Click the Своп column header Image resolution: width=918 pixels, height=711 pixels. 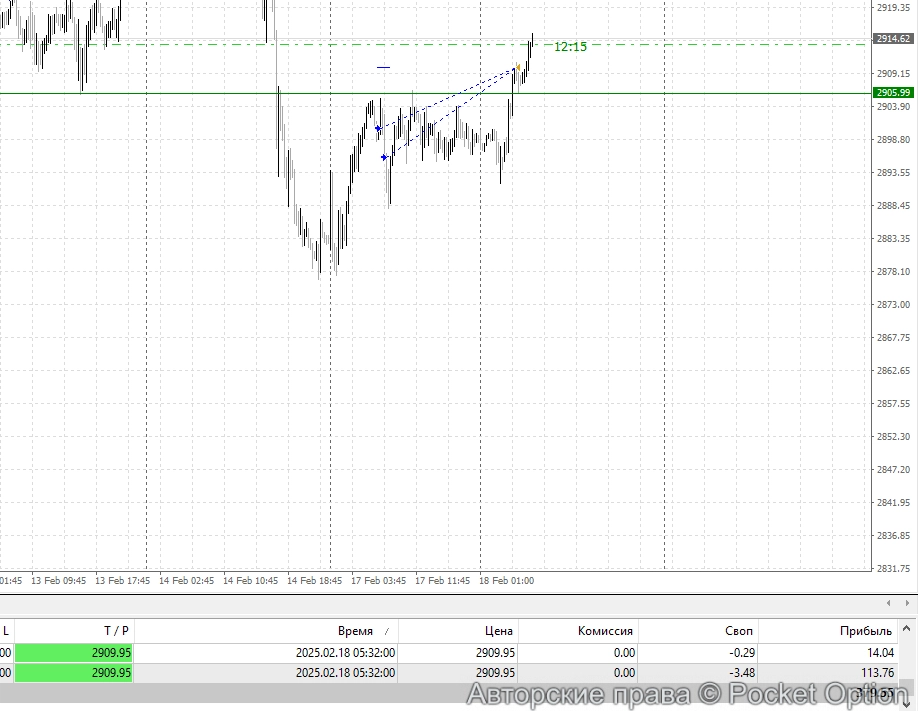pyautogui.click(x=737, y=631)
